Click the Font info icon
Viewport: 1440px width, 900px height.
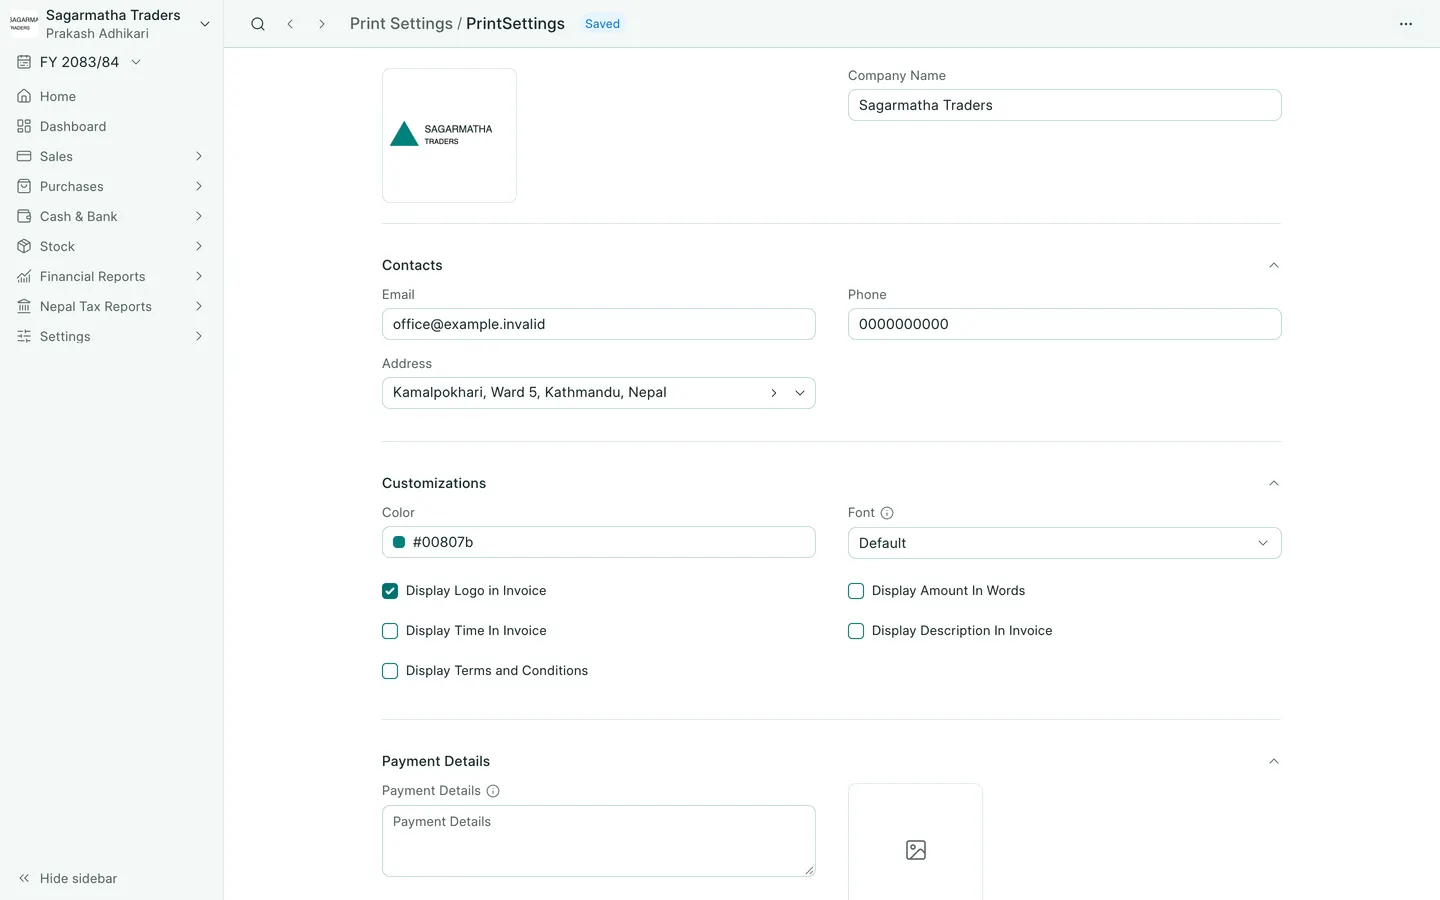click(x=887, y=513)
